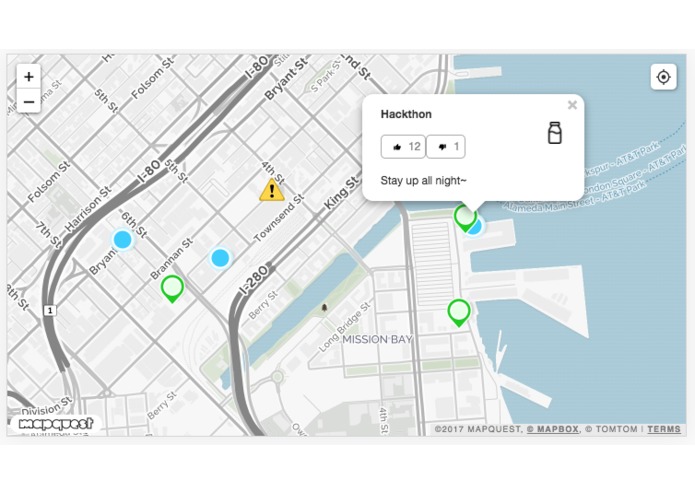Zoom out with the minus button
Image resolution: width=695 pixels, height=494 pixels.
pyautogui.click(x=29, y=101)
